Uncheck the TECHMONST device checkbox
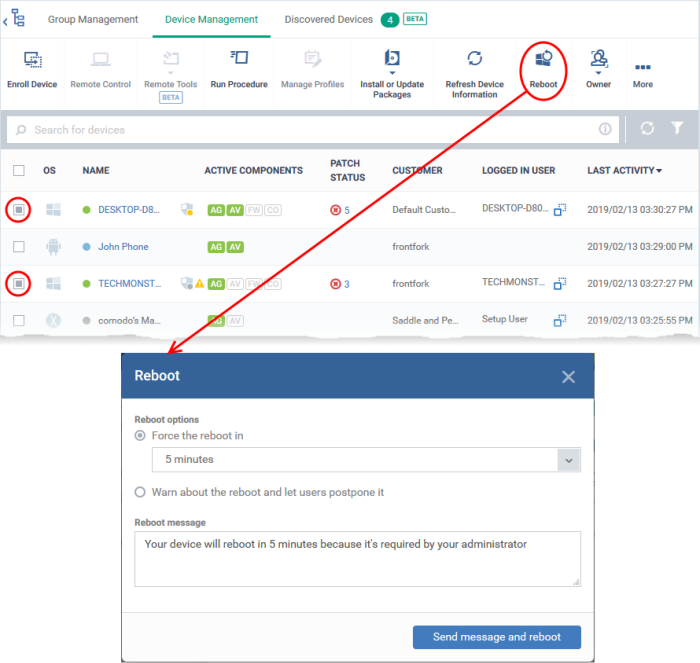Image resolution: width=700 pixels, height=663 pixels. coord(19,284)
